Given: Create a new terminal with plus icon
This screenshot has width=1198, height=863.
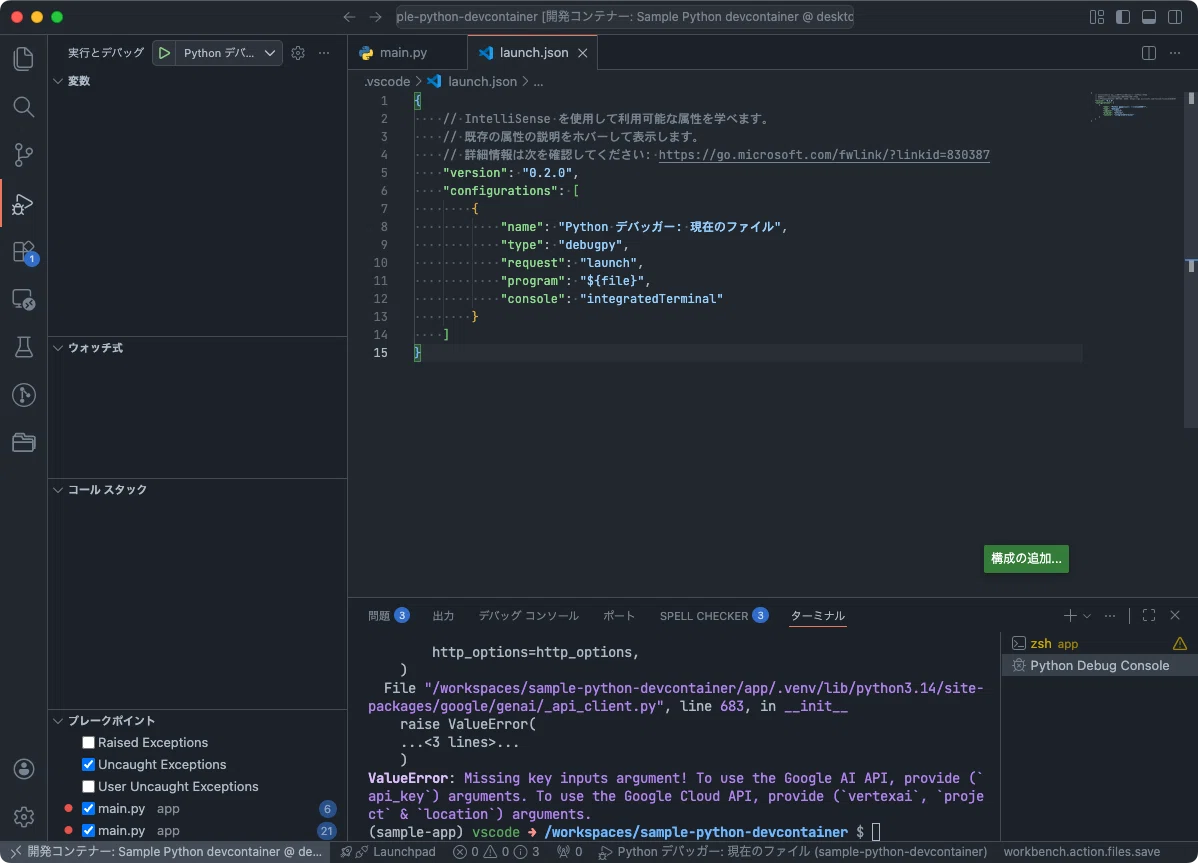Looking at the screenshot, I should coord(1070,616).
